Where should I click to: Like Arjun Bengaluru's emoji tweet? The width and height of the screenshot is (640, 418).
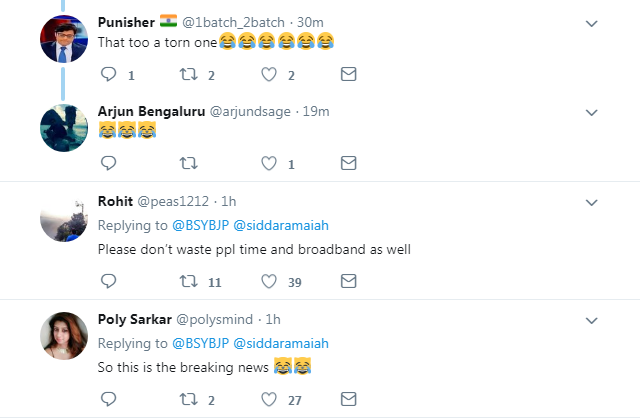pos(267,163)
